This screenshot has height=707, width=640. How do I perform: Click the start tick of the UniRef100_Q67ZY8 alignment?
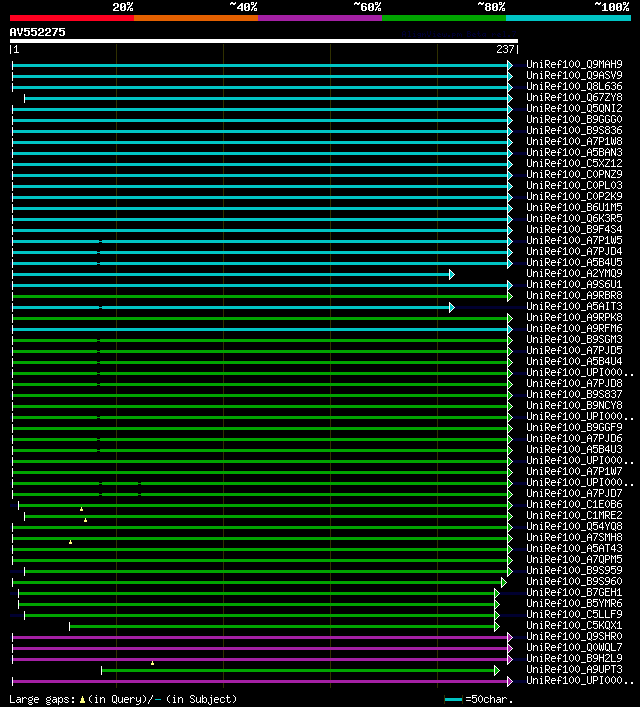click(x=24, y=98)
